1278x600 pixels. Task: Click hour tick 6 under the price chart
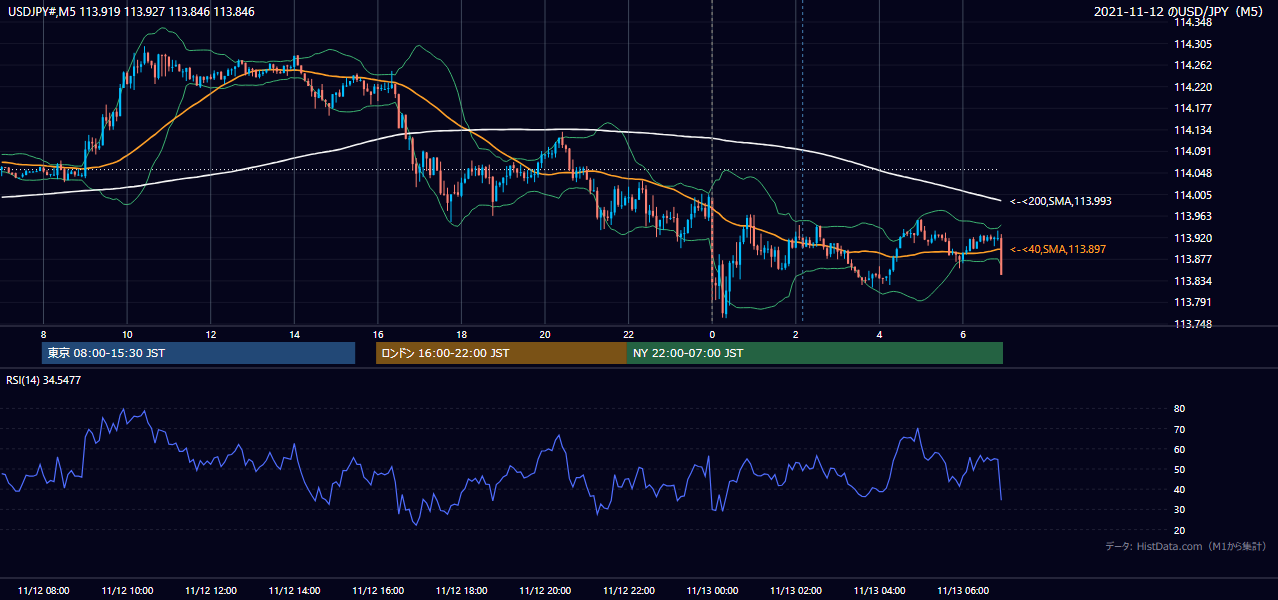963,334
